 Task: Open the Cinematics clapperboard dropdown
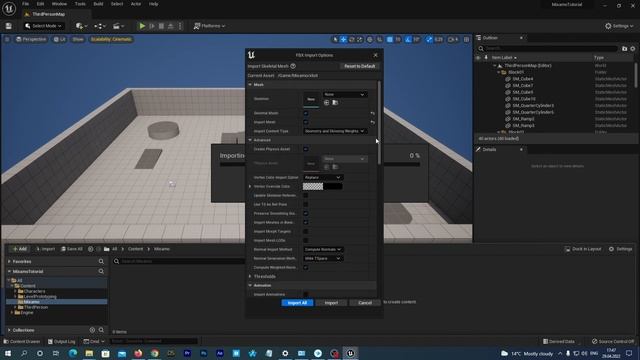click(118, 26)
